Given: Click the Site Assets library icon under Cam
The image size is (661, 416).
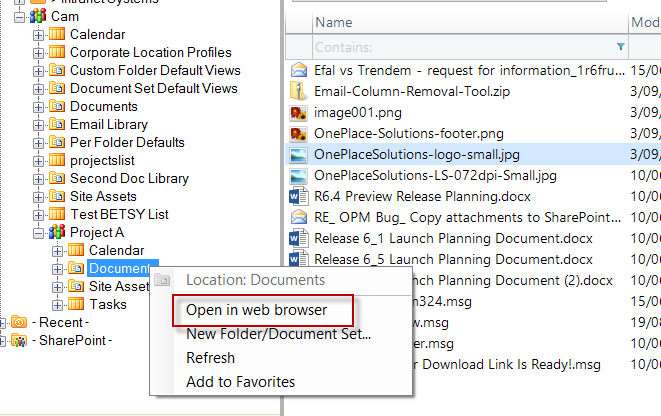Looking at the screenshot, I should (x=57, y=197).
